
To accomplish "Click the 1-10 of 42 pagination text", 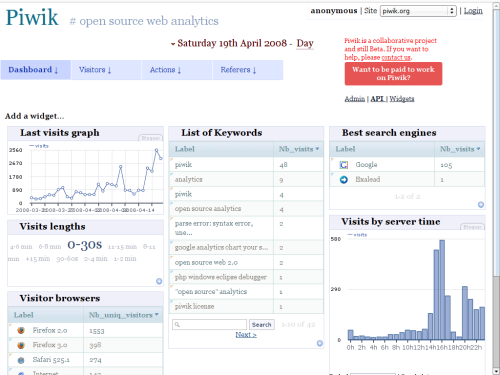I will pyautogui.click(x=298, y=325).
